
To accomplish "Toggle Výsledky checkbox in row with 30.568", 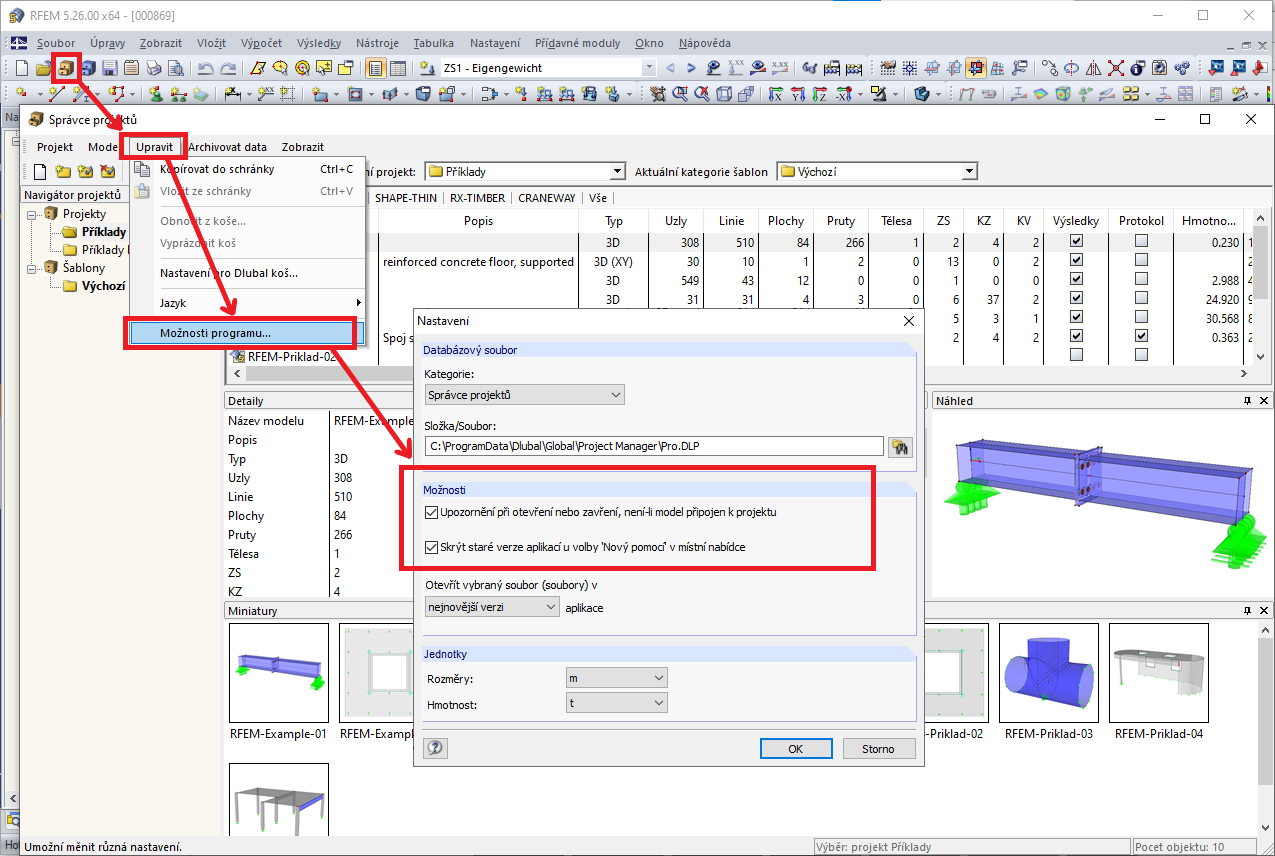I will point(1076,318).
